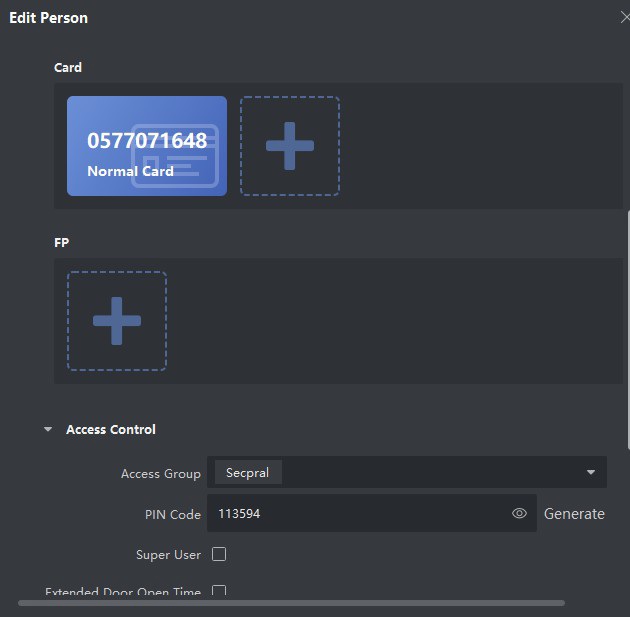Click the plus icon to add a card

[x=289, y=146]
